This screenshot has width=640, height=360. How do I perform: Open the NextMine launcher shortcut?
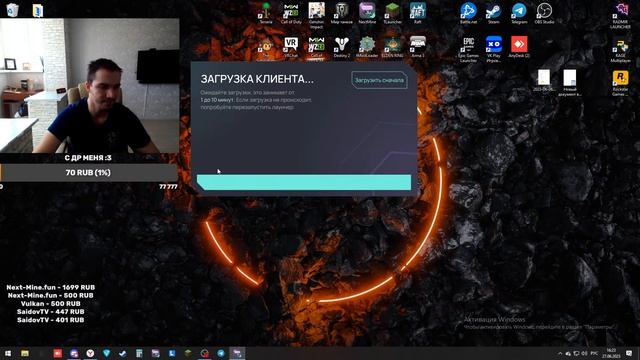click(367, 13)
